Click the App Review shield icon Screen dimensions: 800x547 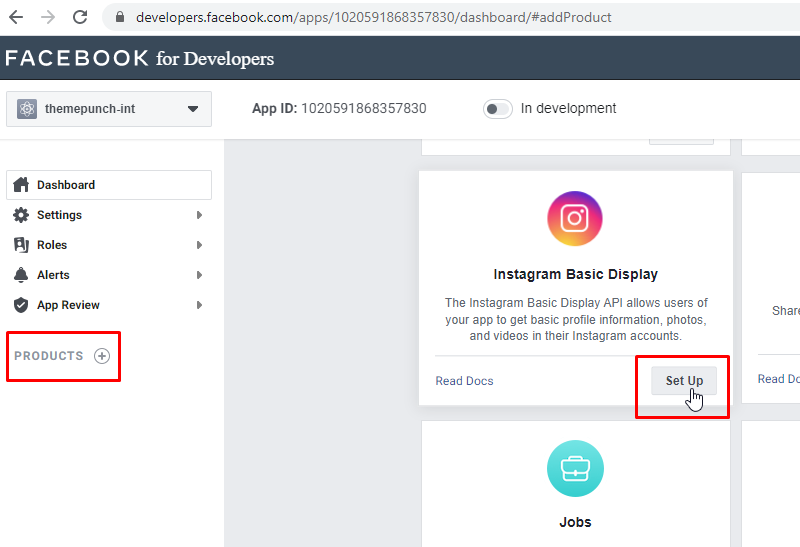coord(21,305)
